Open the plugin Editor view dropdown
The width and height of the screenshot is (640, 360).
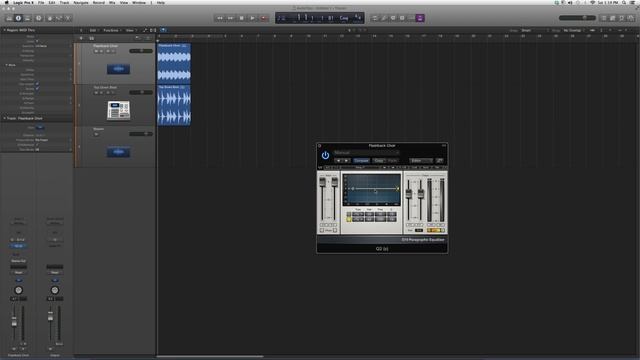(x=421, y=161)
